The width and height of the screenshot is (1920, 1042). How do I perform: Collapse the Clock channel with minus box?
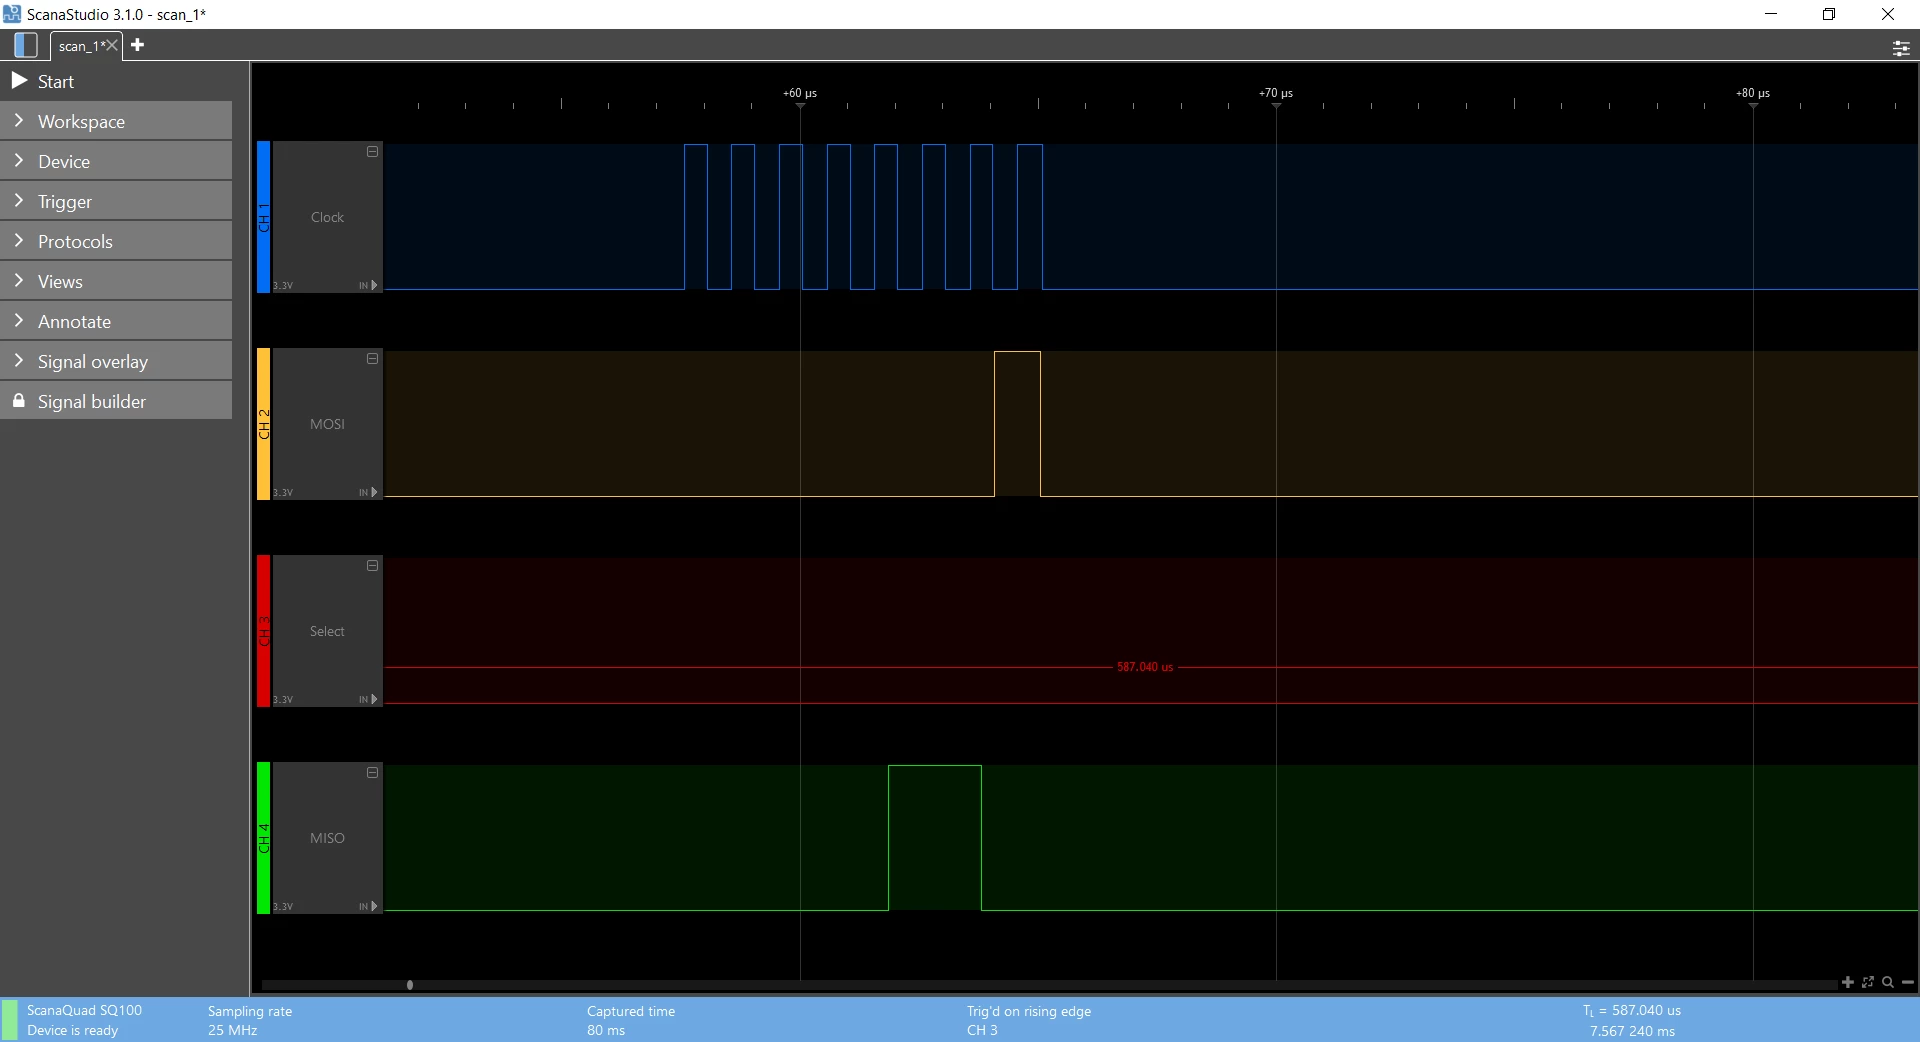click(373, 152)
